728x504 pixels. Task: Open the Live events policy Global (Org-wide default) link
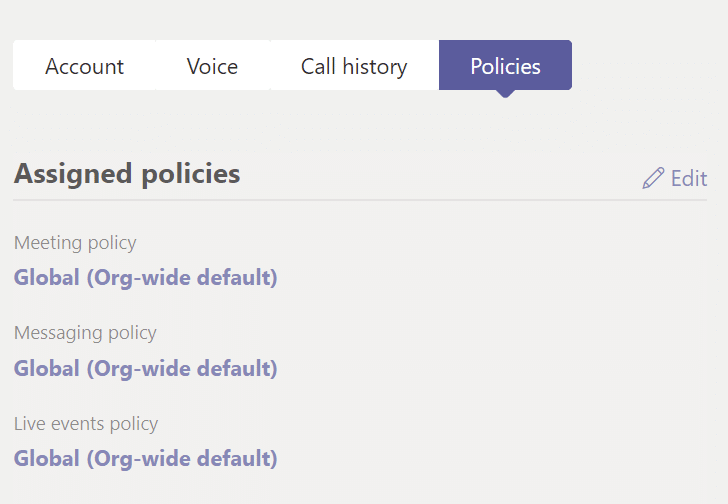[145, 459]
